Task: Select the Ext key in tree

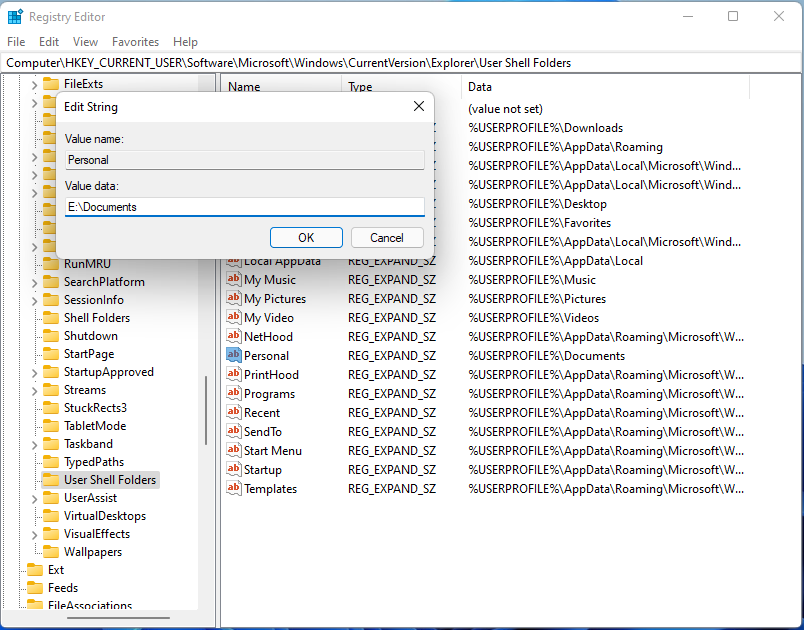Action: [56, 570]
